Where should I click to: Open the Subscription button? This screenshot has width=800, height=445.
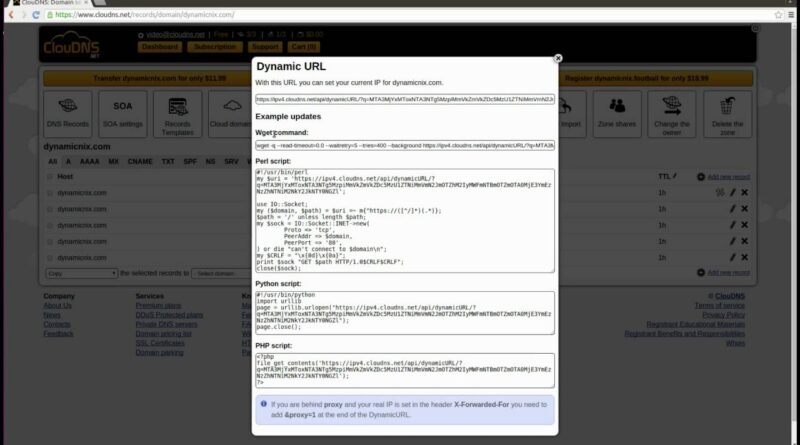(214, 47)
